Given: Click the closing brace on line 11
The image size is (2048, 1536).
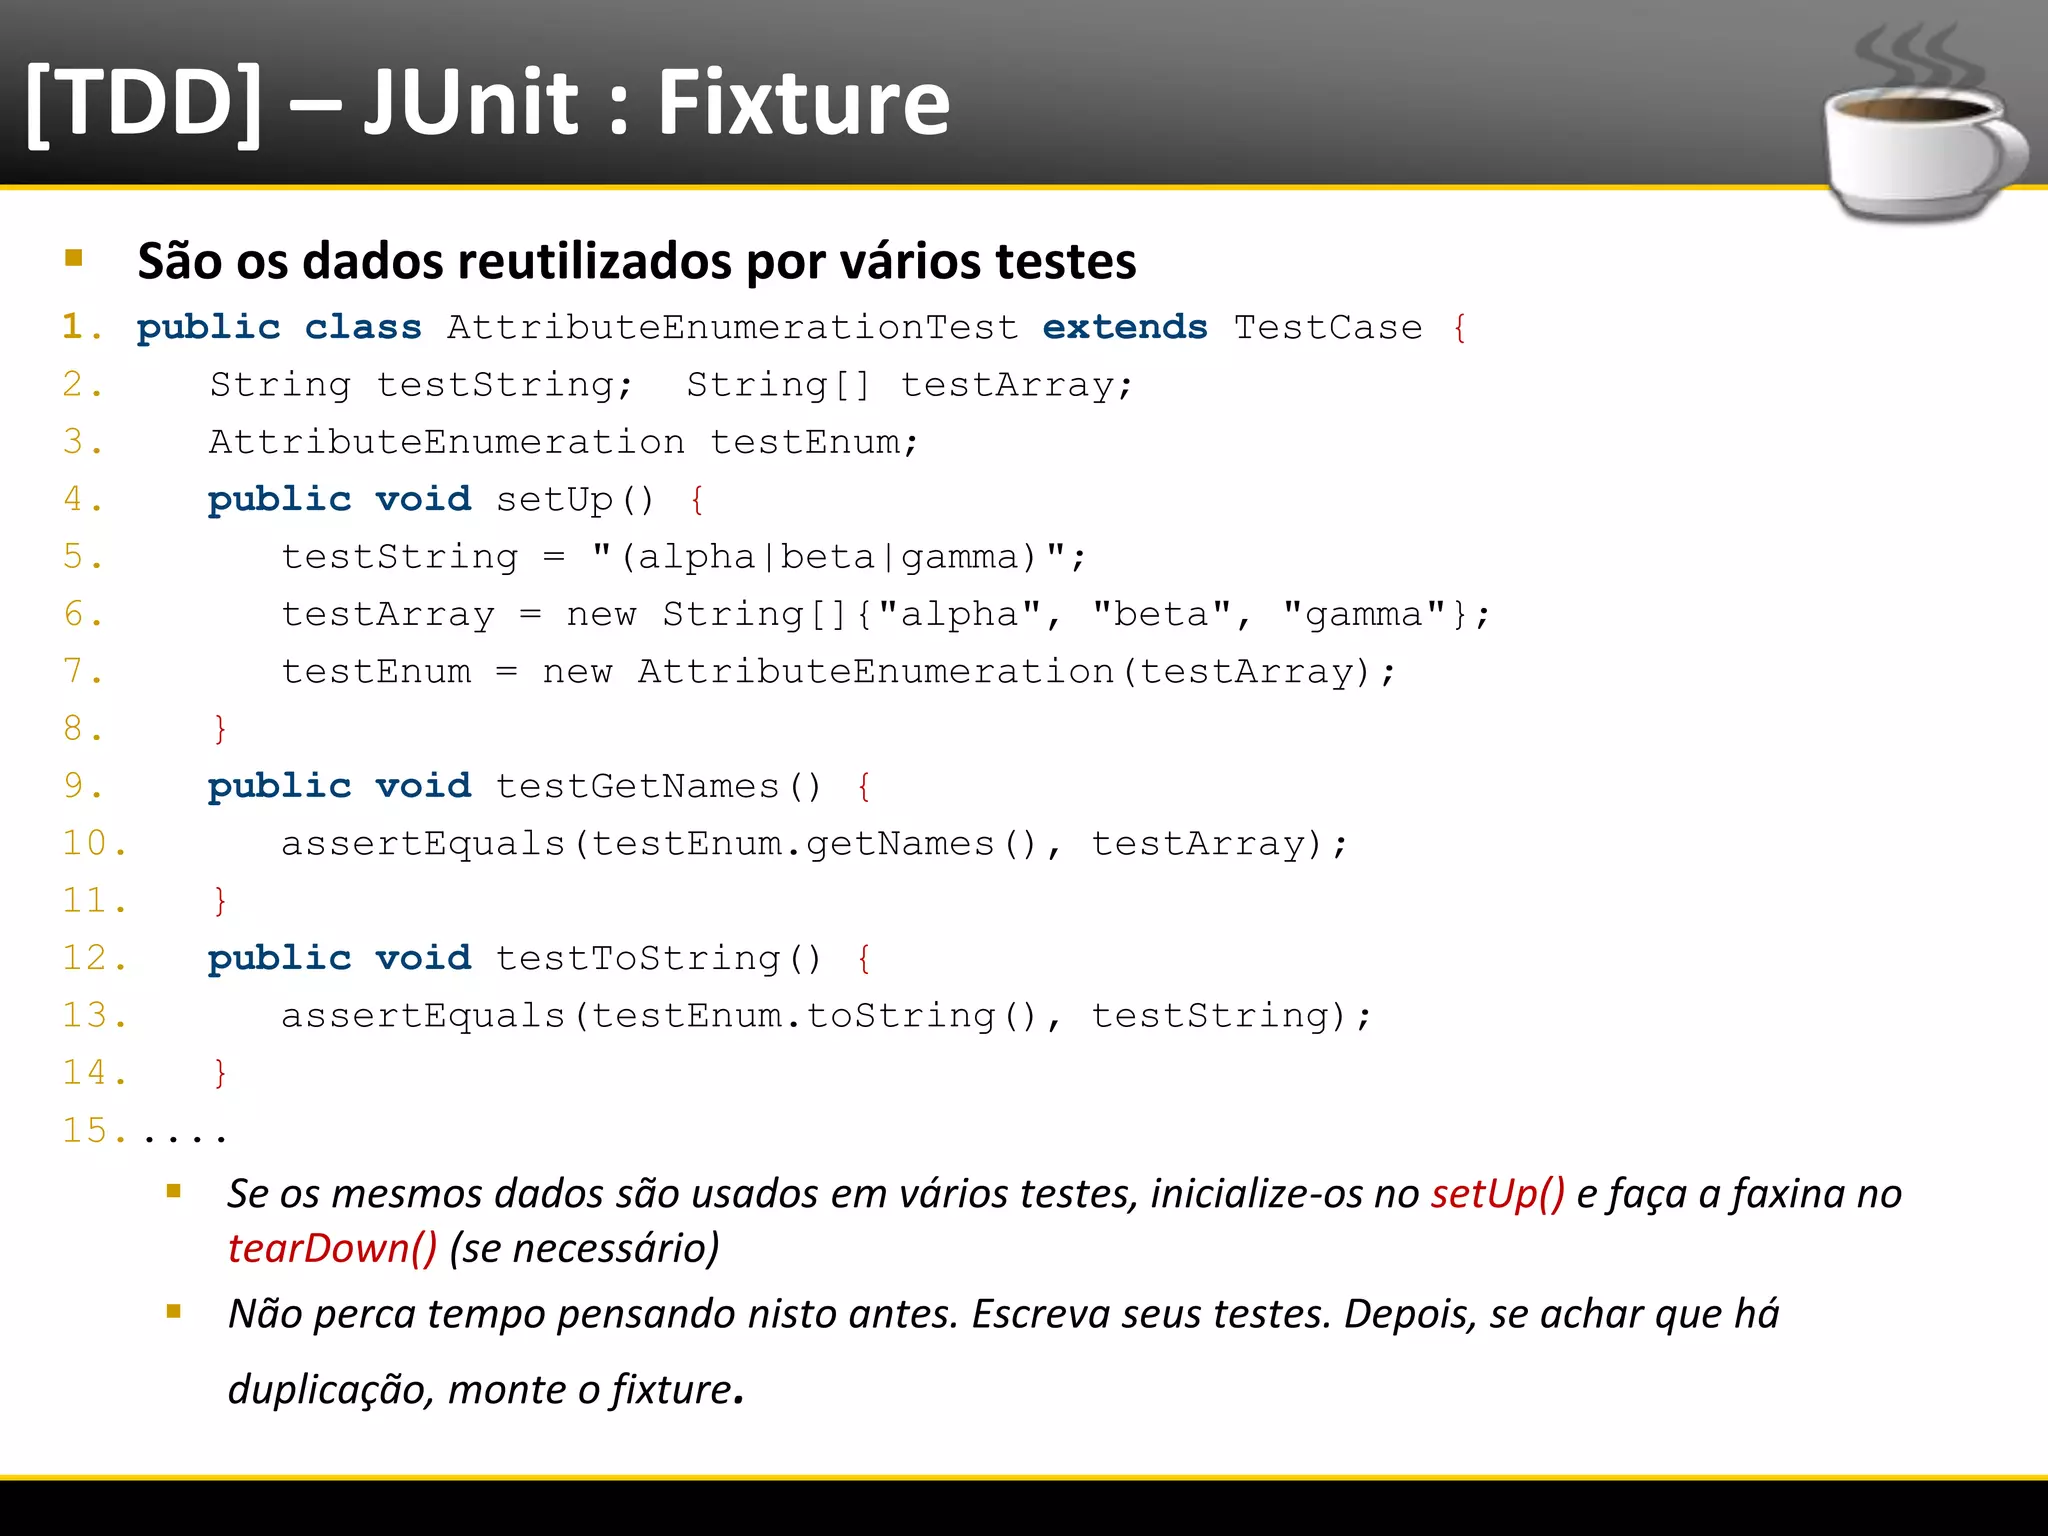Looking at the screenshot, I should point(220,901).
